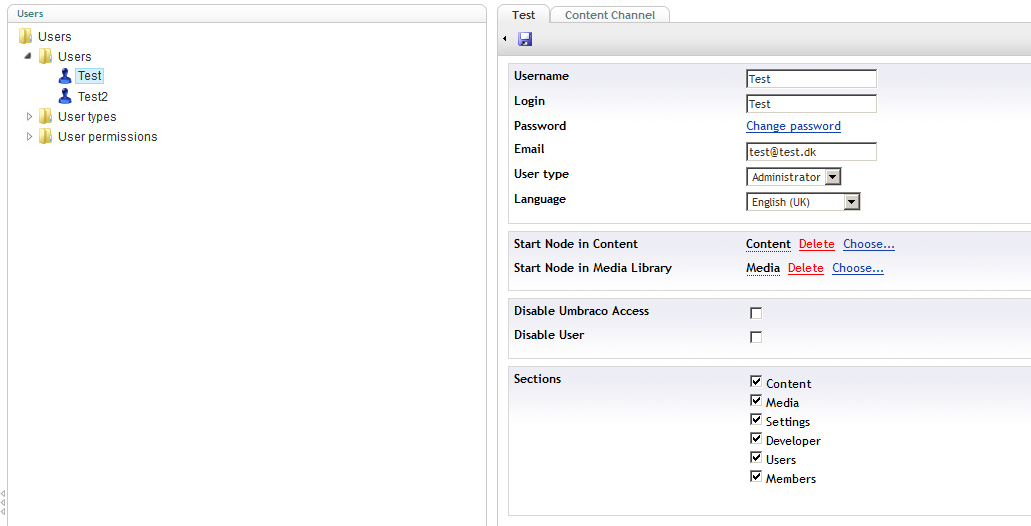Click the root Users folder icon
The height and width of the screenshot is (526, 1031).
click(26, 37)
